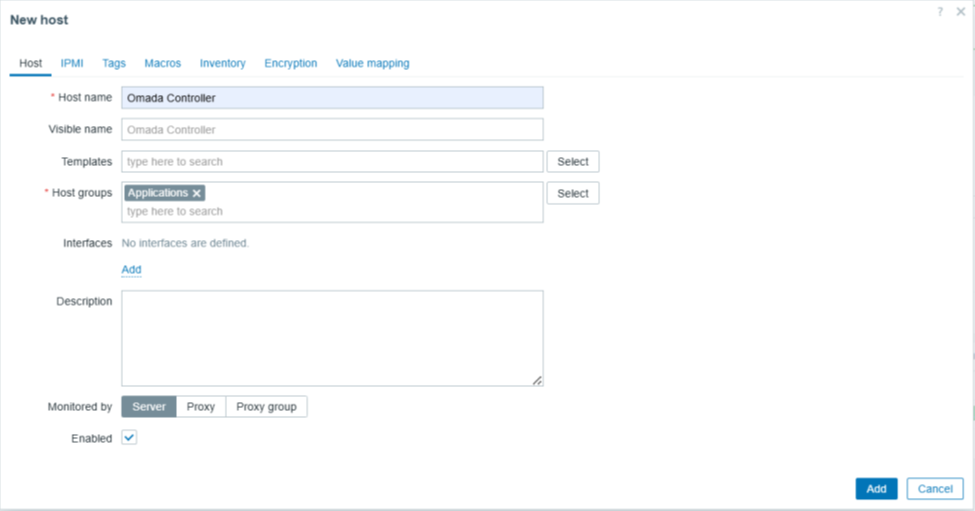Click the Cancel button

point(934,489)
